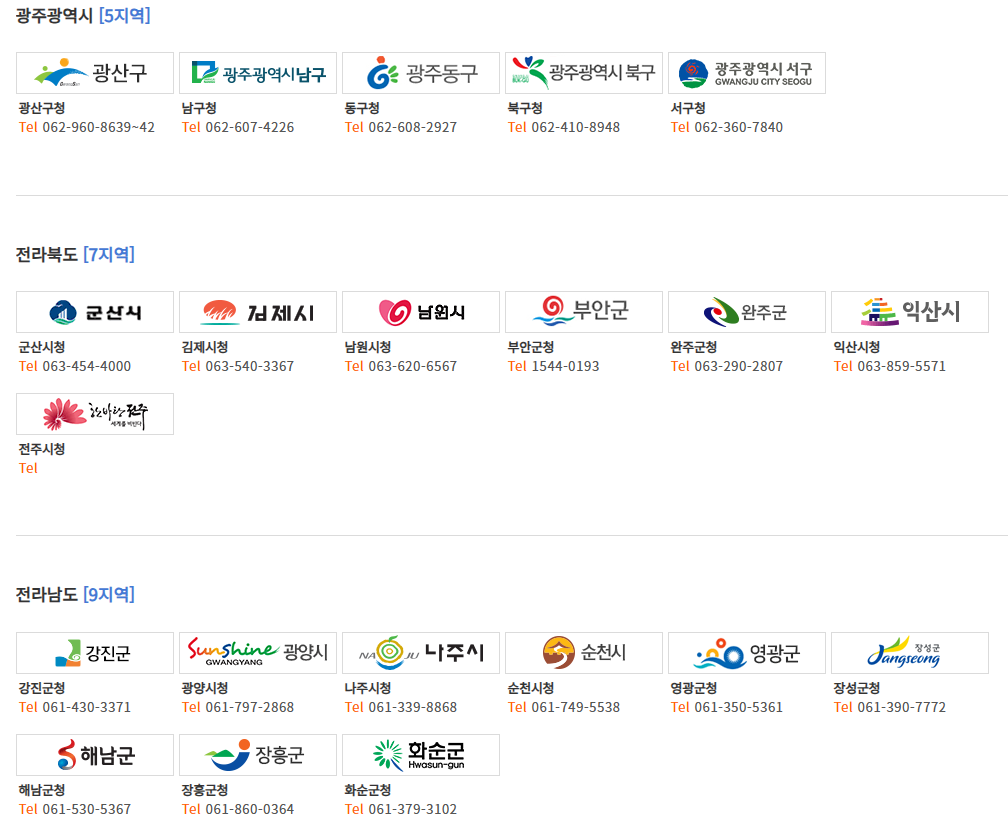Click phone number 063-859-5571
Screen dimensions: 1008x826
(x=902, y=366)
